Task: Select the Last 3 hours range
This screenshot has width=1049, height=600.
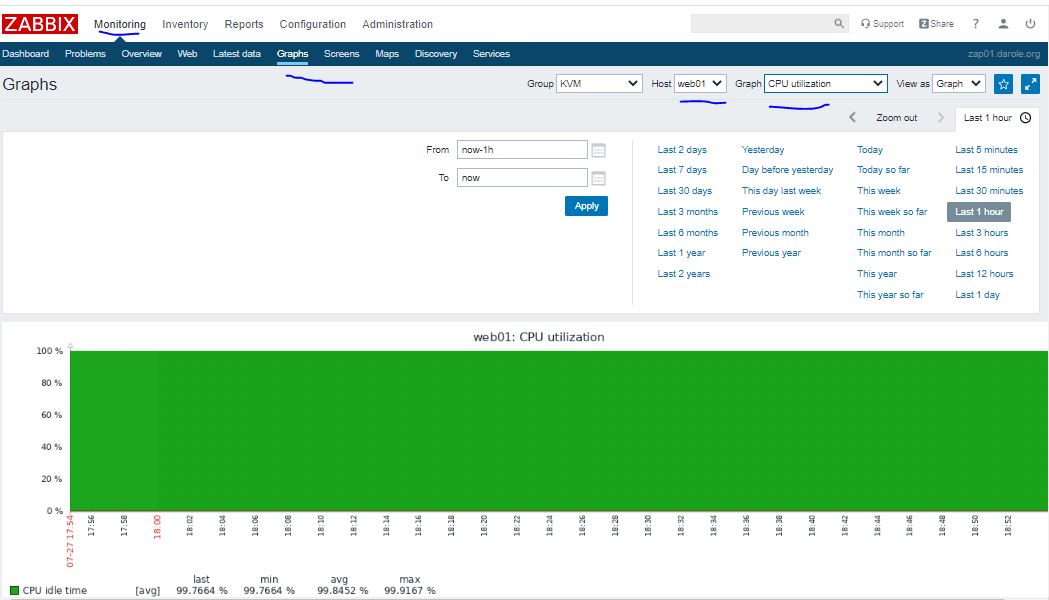Action: click(x=981, y=233)
